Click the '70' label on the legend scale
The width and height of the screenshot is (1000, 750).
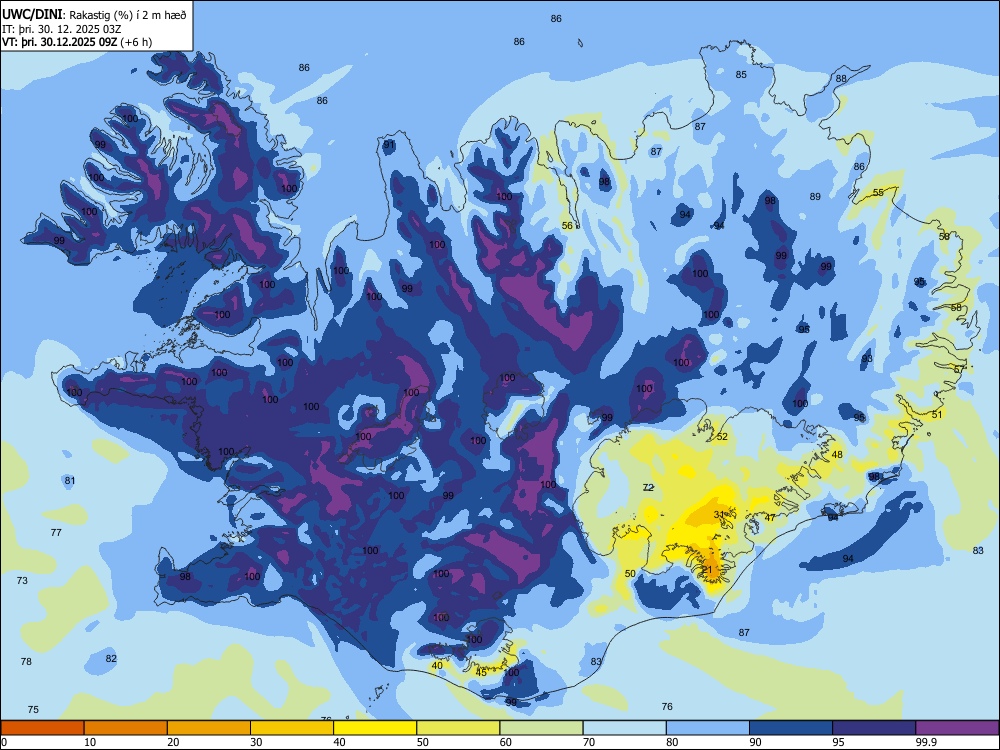tap(589, 742)
